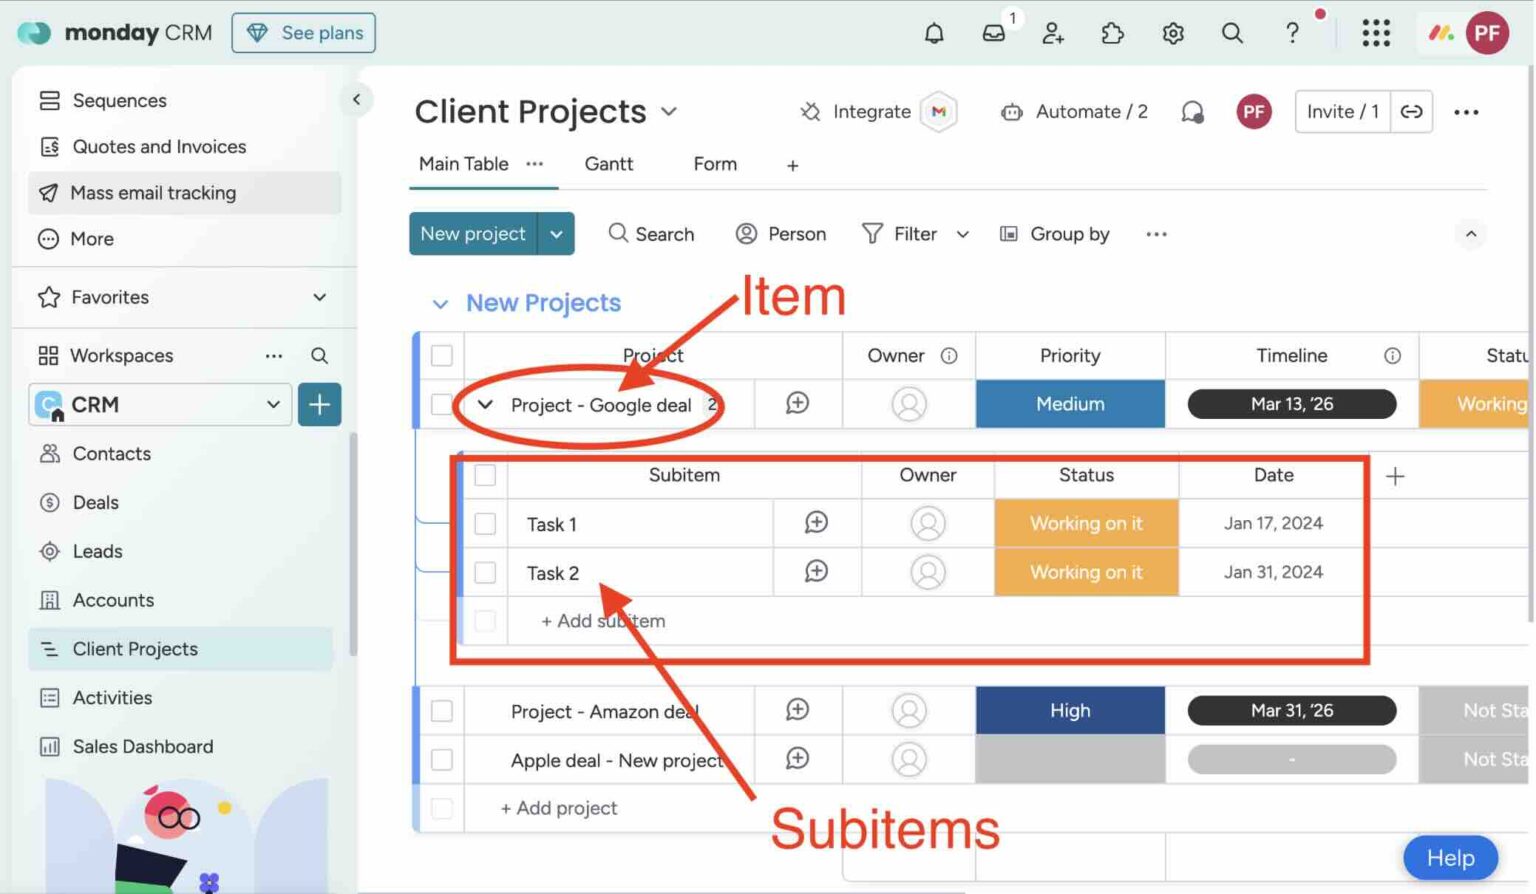Check the Task 1 subitem checkbox
Viewport: 1536px width, 894px height.
tap(485, 523)
